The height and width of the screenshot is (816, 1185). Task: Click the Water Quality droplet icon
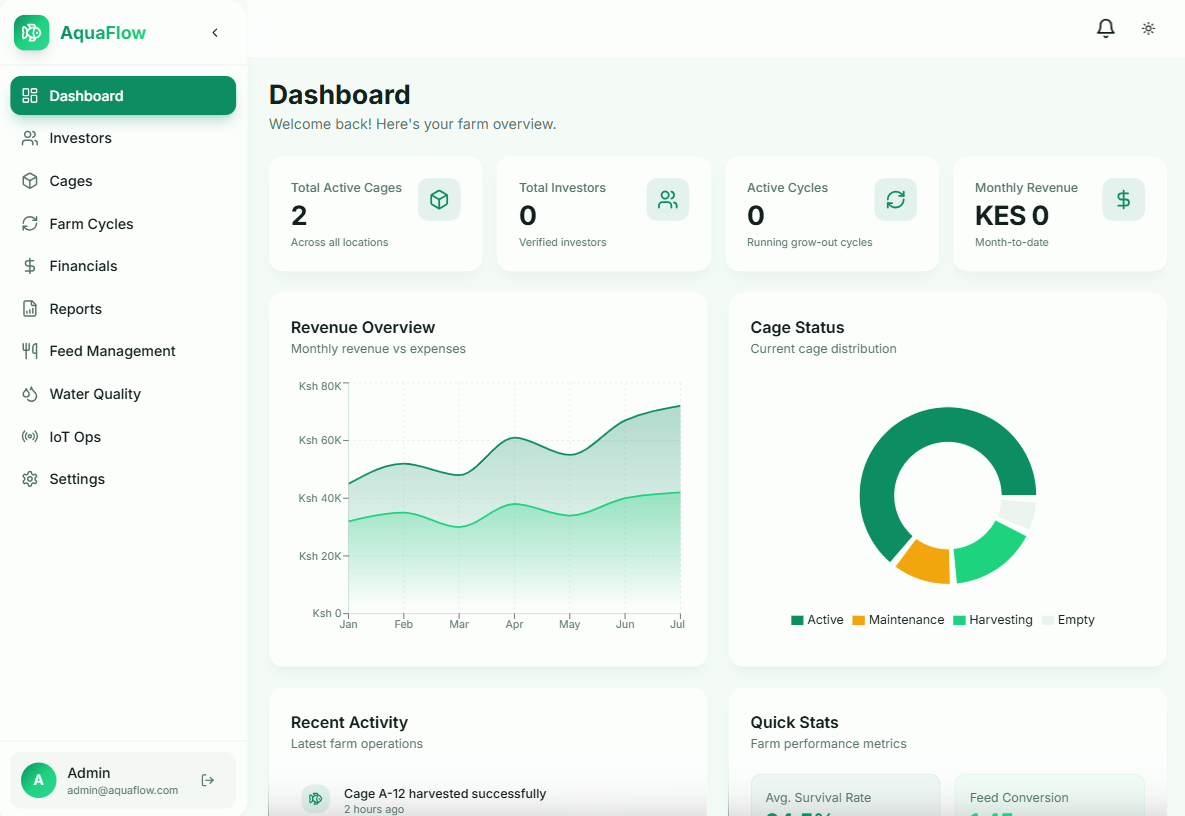[29, 394]
